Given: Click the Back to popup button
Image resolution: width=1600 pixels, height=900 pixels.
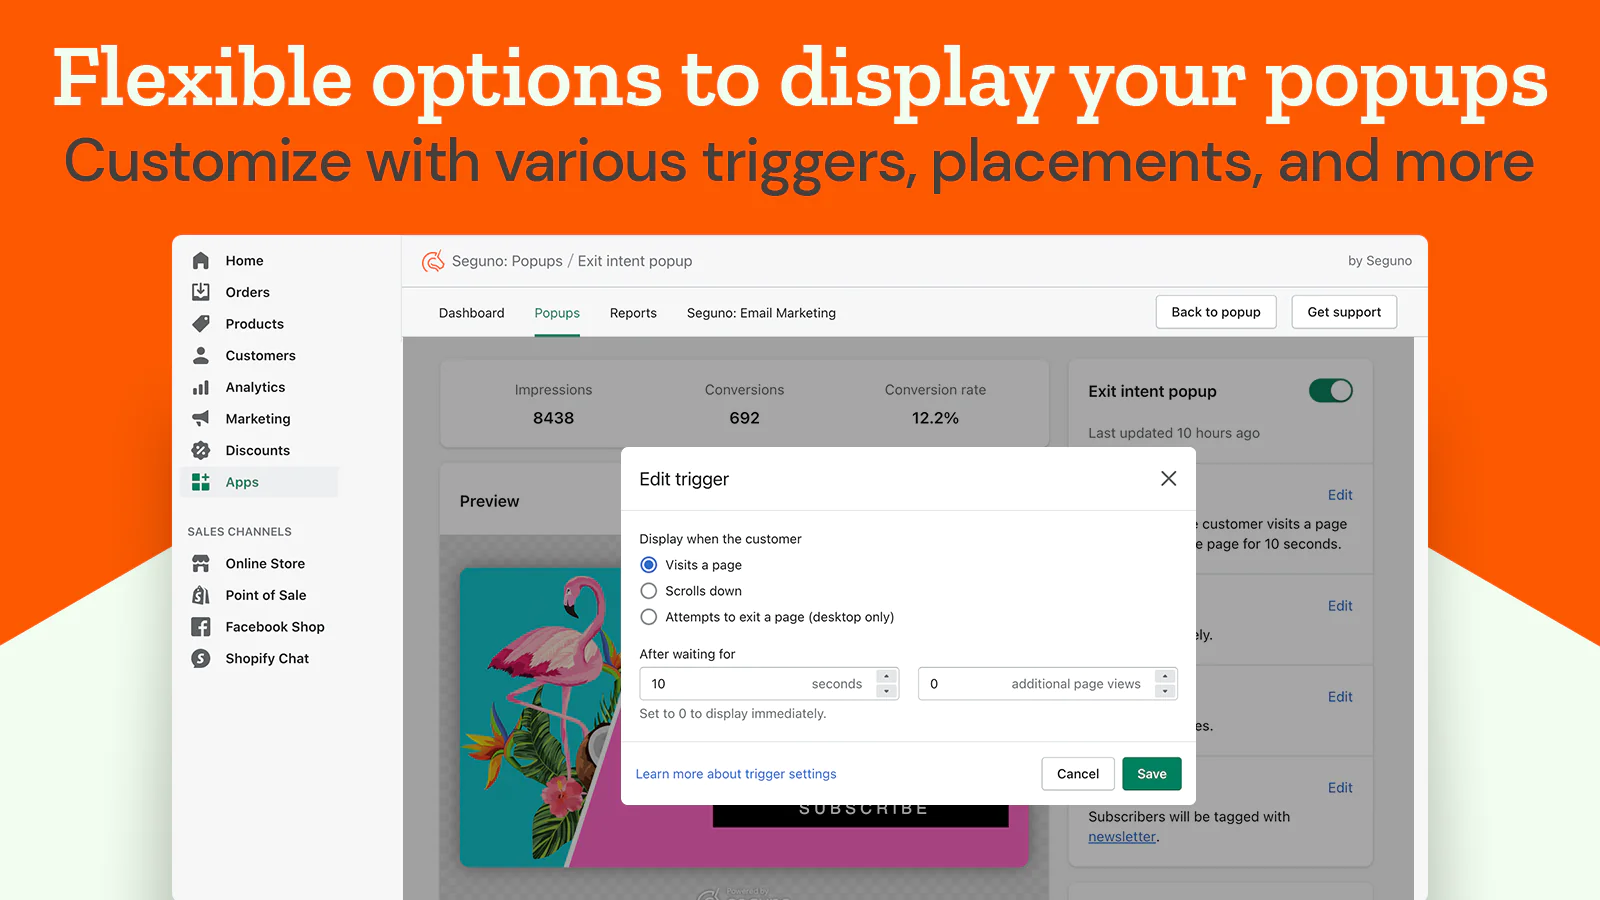Looking at the screenshot, I should tap(1216, 312).
